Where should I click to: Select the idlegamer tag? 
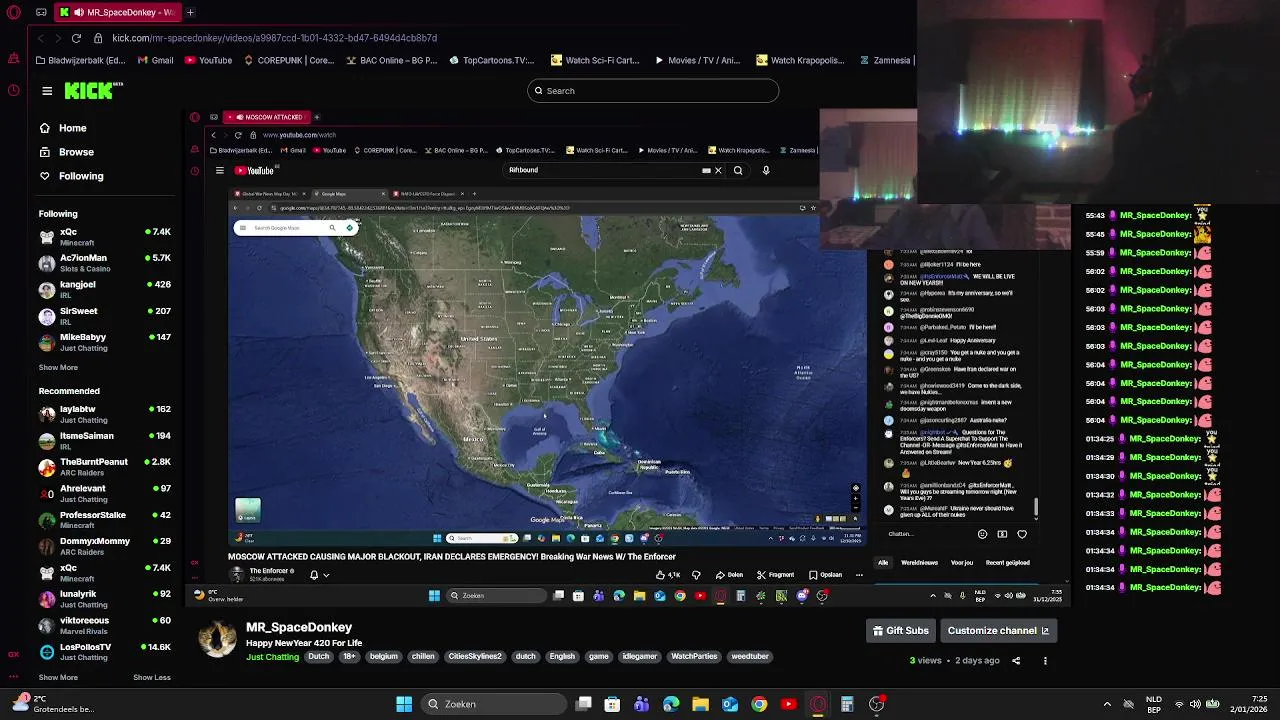639,657
